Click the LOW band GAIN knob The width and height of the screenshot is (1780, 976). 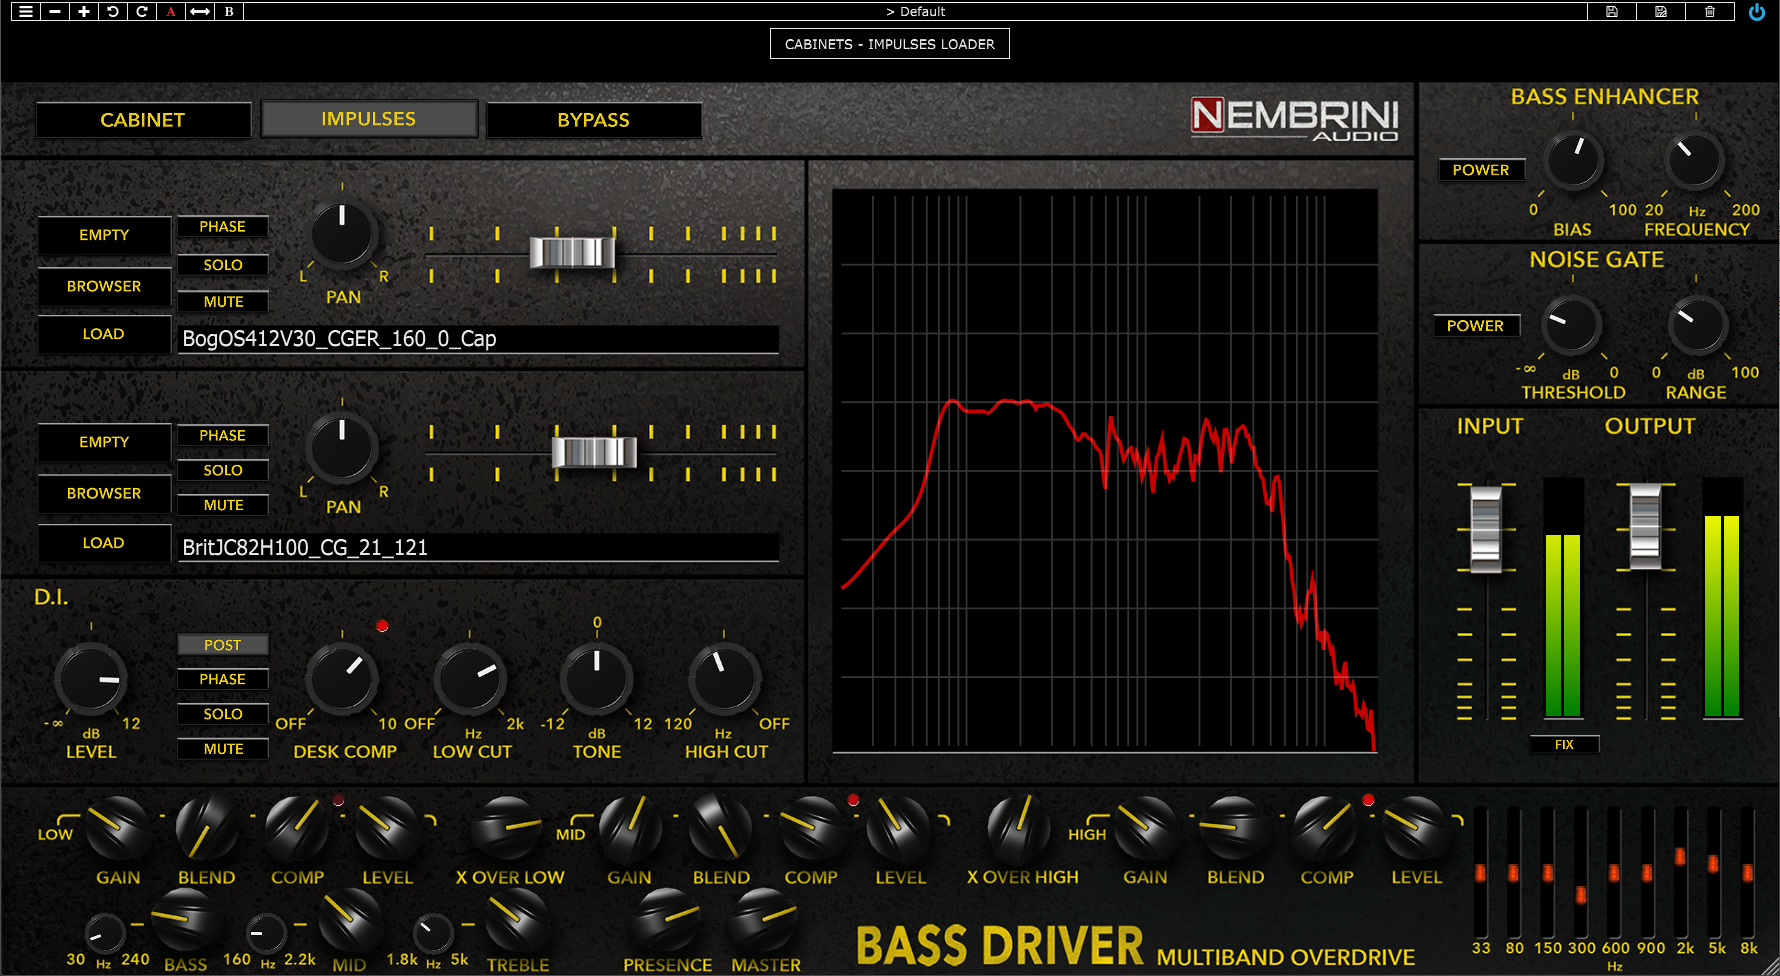tap(118, 828)
